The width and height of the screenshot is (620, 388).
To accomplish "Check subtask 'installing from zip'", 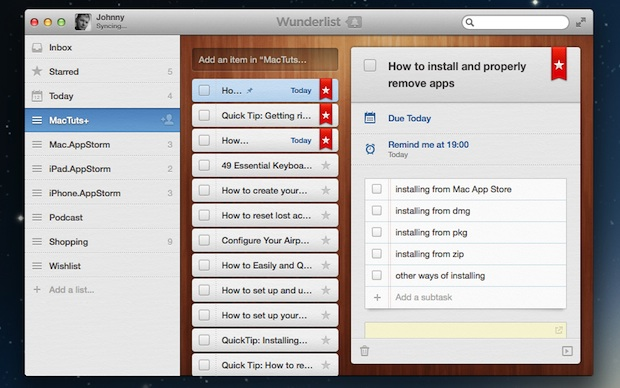I will click(x=377, y=254).
